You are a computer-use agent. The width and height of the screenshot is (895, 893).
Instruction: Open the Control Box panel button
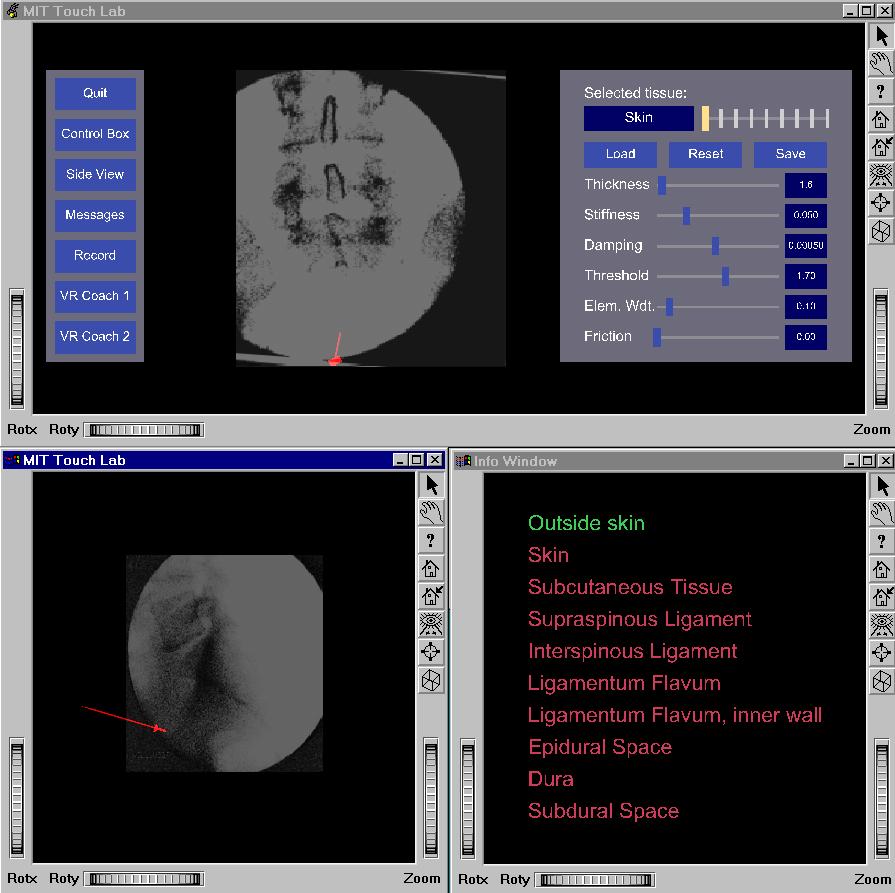click(x=95, y=134)
